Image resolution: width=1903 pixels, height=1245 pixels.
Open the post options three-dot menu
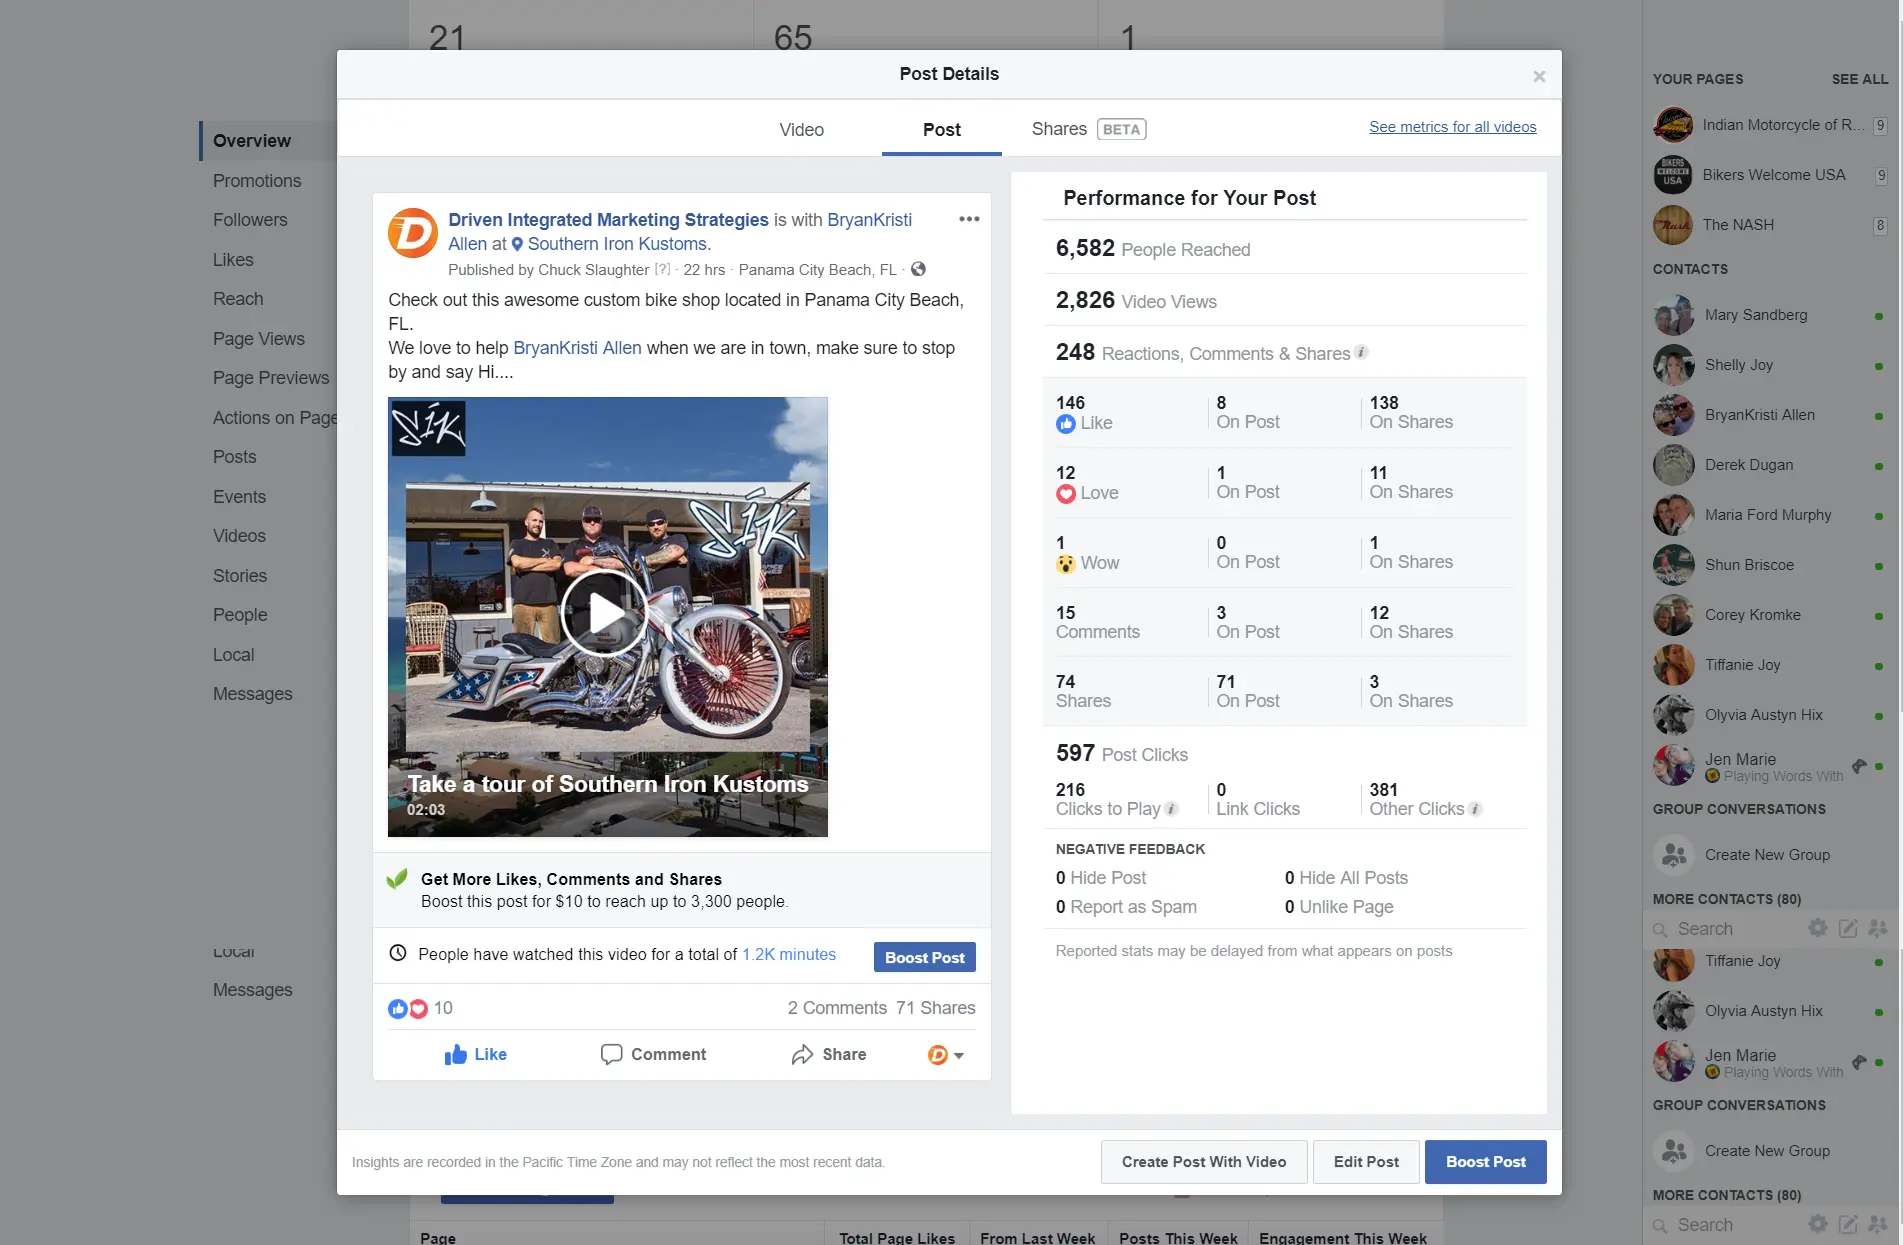click(968, 219)
